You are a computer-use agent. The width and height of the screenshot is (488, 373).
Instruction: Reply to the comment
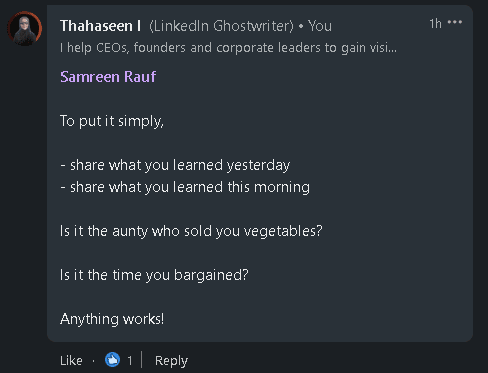click(x=171, y=361)
